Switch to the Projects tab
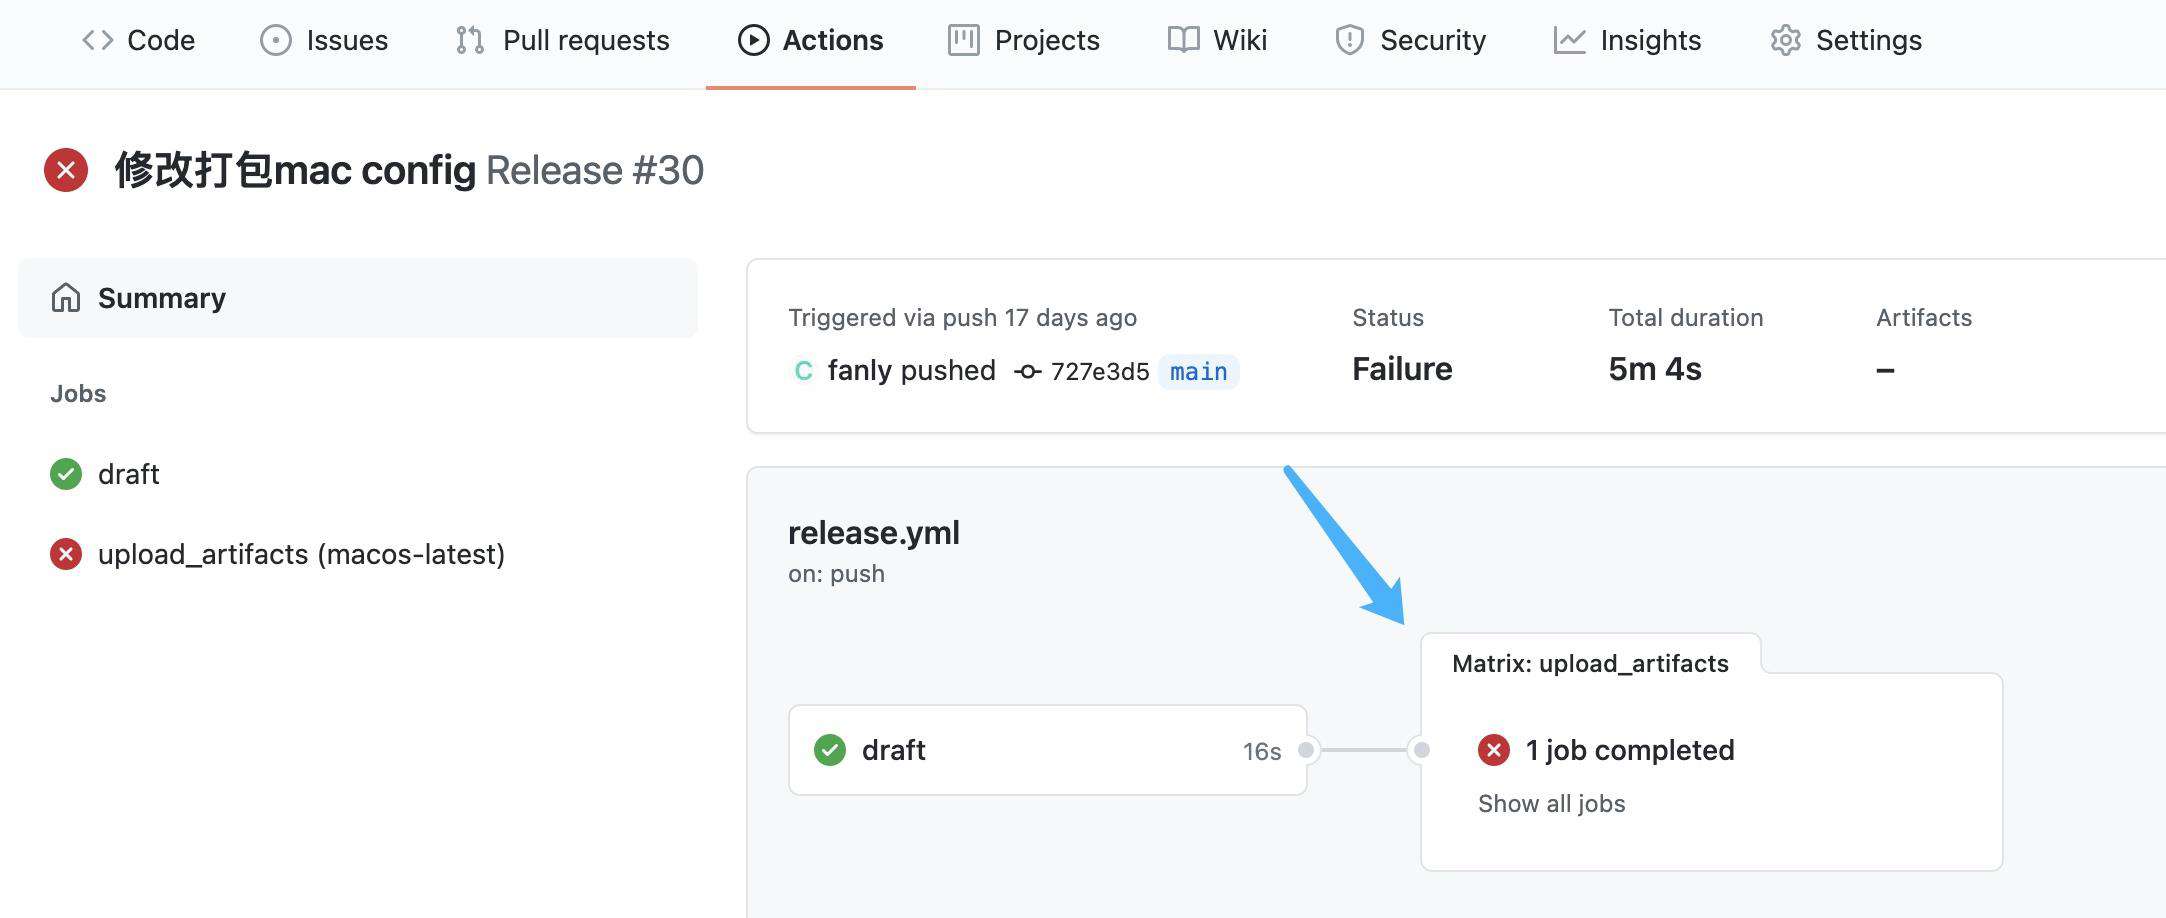The image size is (2166, 918). (1024, 40)
